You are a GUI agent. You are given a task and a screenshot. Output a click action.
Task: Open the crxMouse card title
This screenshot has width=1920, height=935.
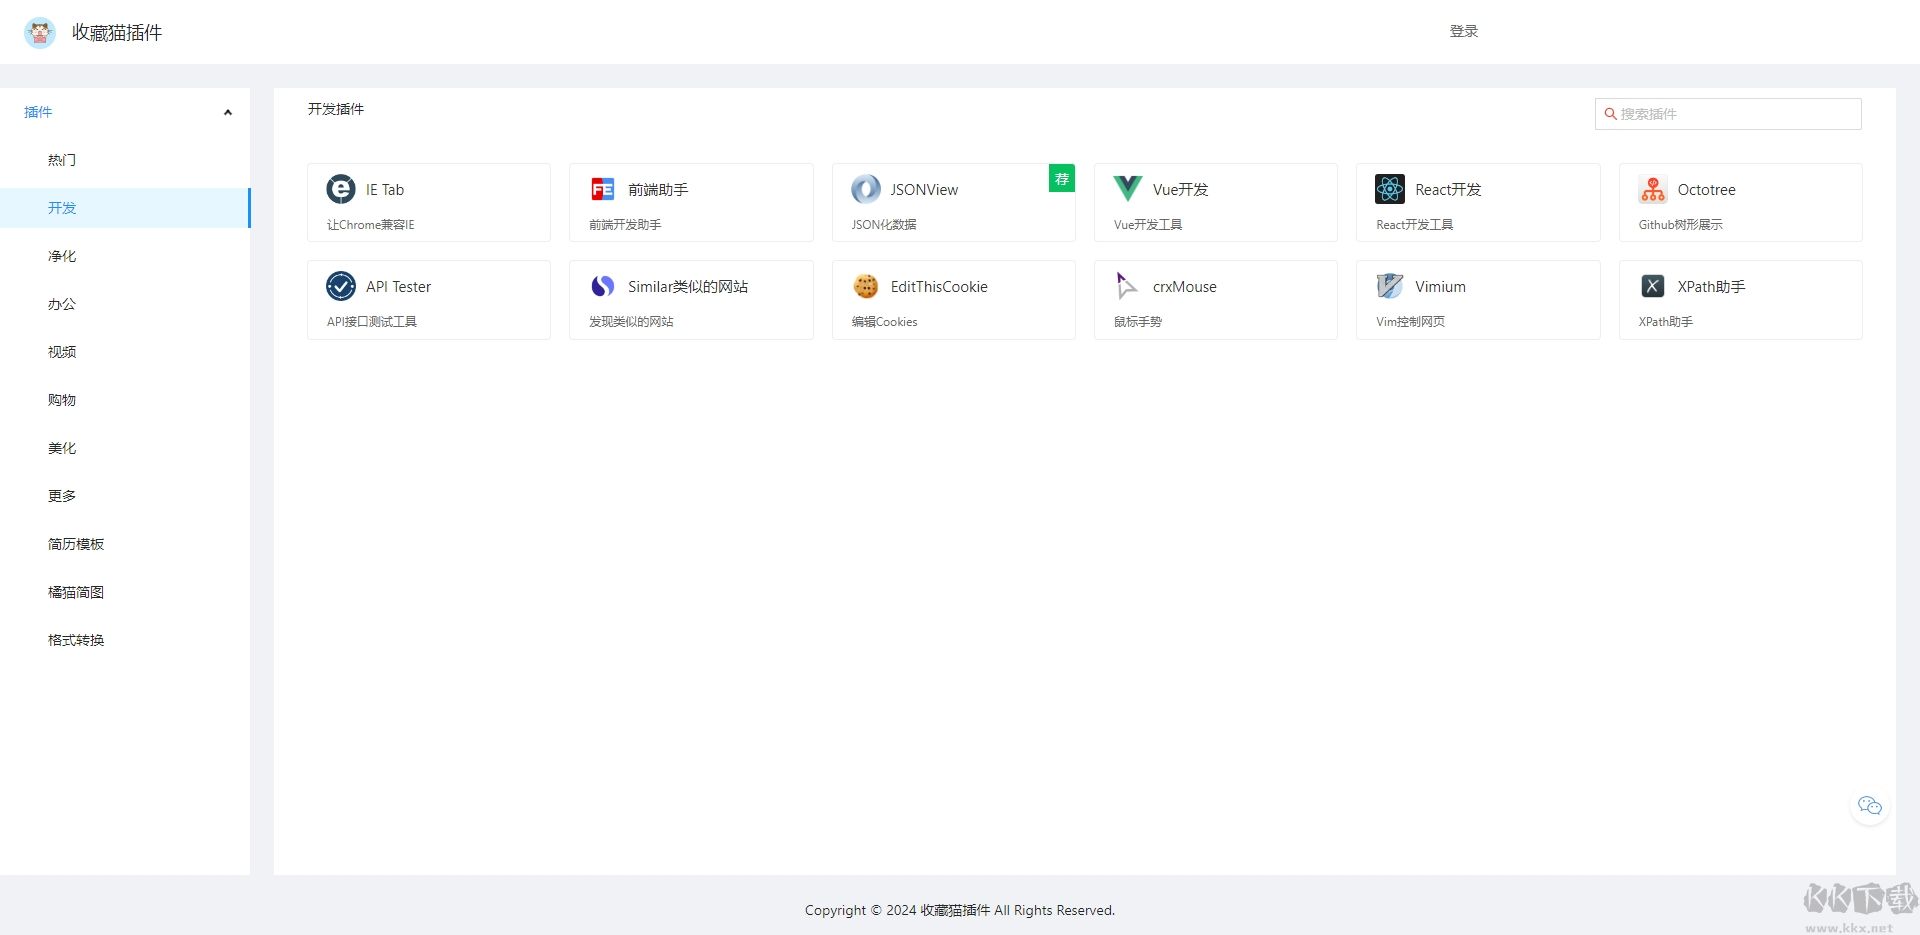(1184, 286)
